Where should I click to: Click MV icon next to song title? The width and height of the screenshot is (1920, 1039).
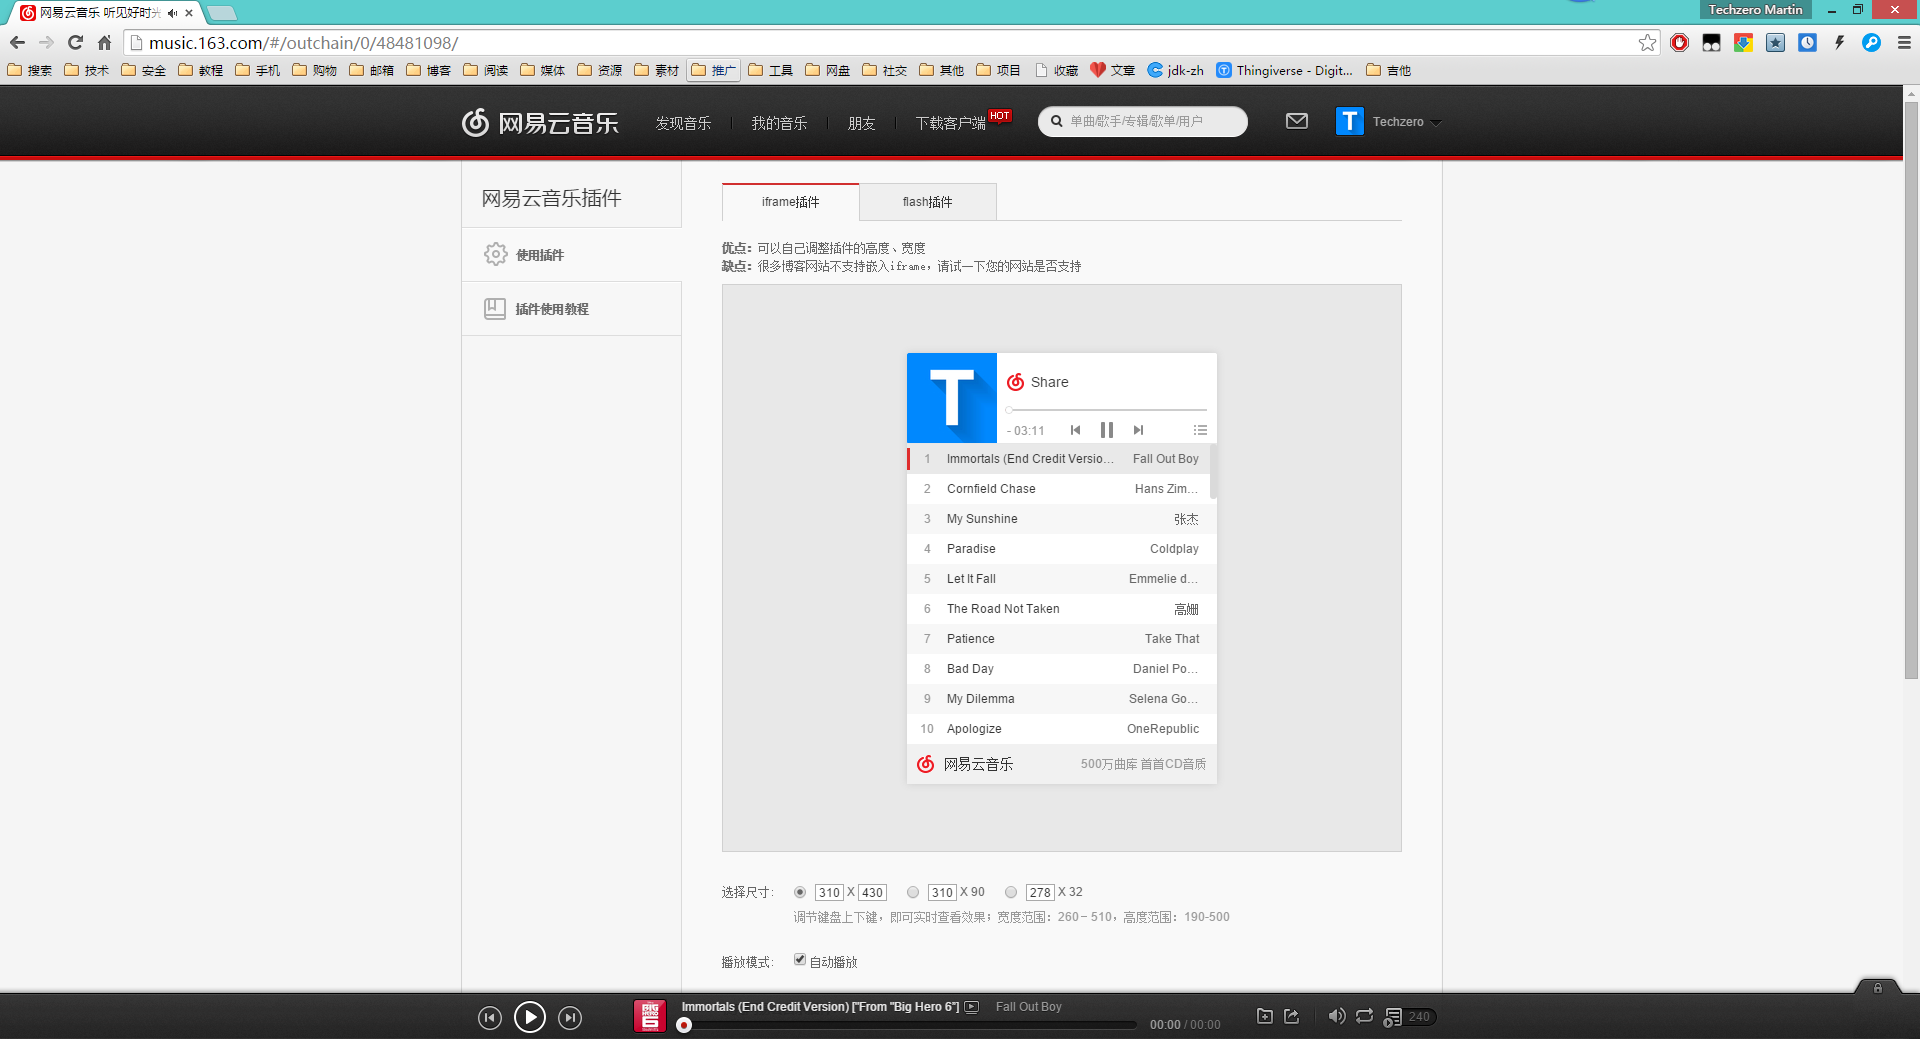[x=971, y=1007]
